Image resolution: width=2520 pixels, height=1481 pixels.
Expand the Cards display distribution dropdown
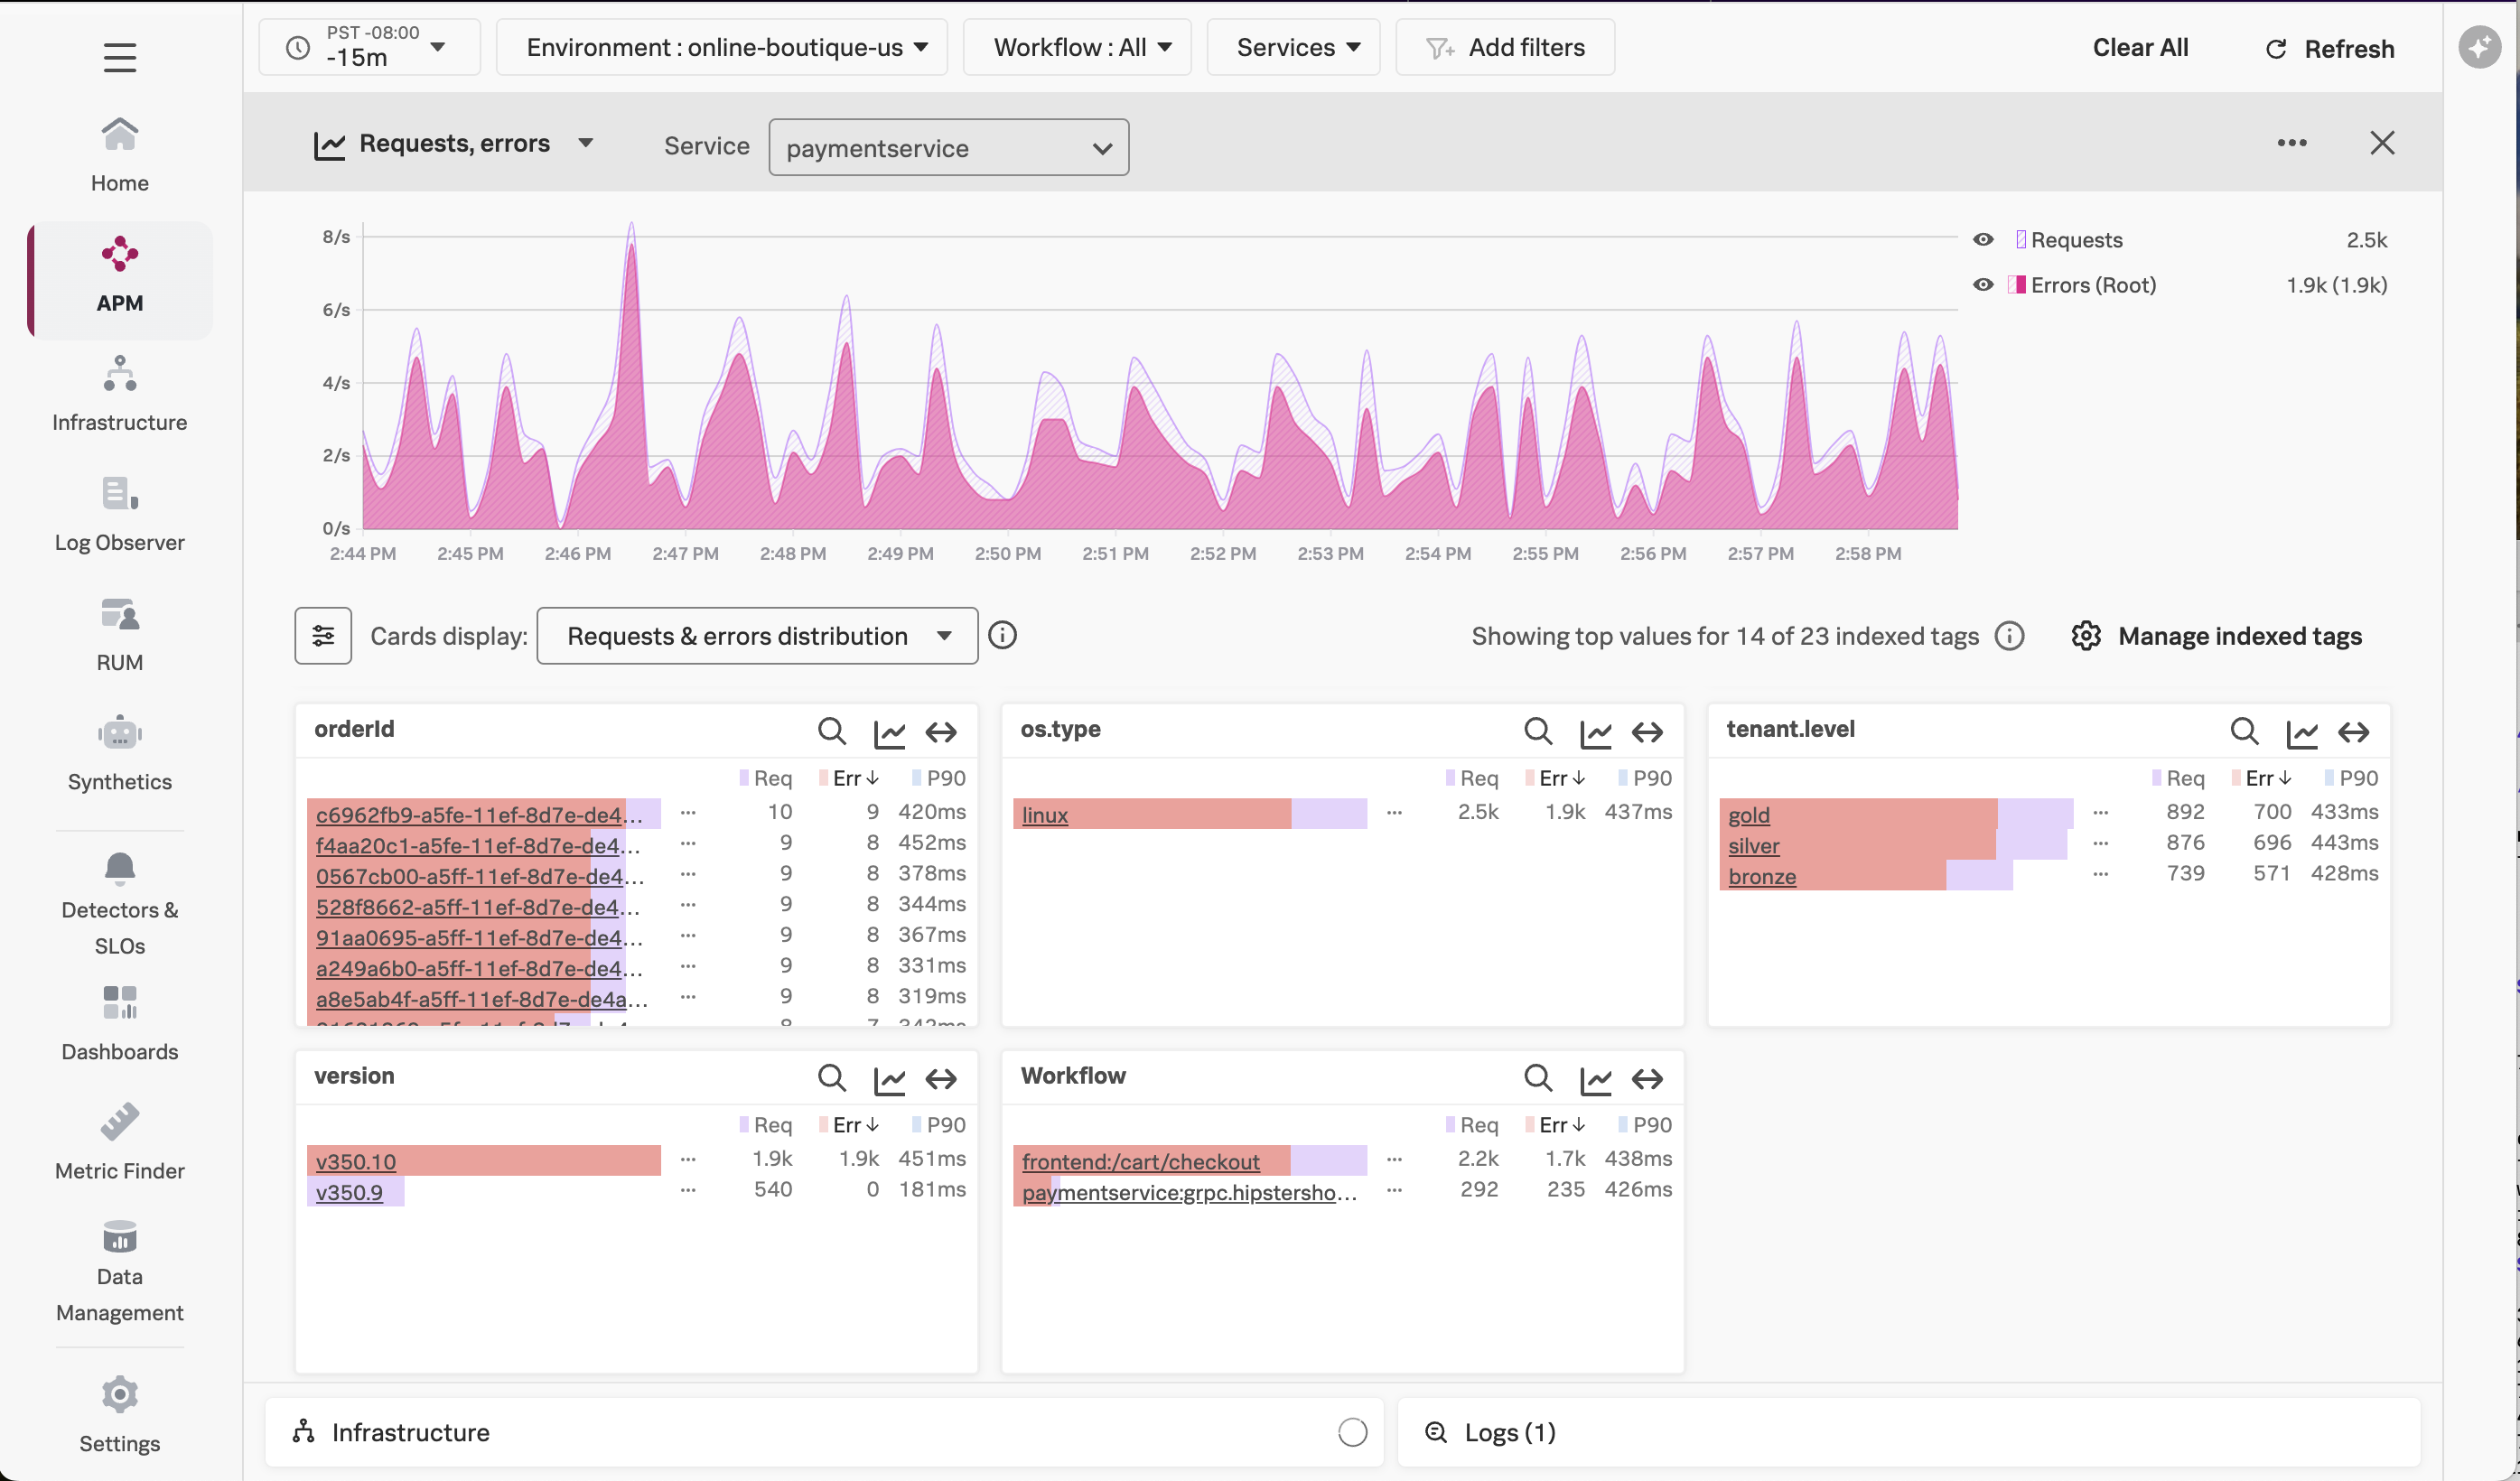tap(757, 636)
